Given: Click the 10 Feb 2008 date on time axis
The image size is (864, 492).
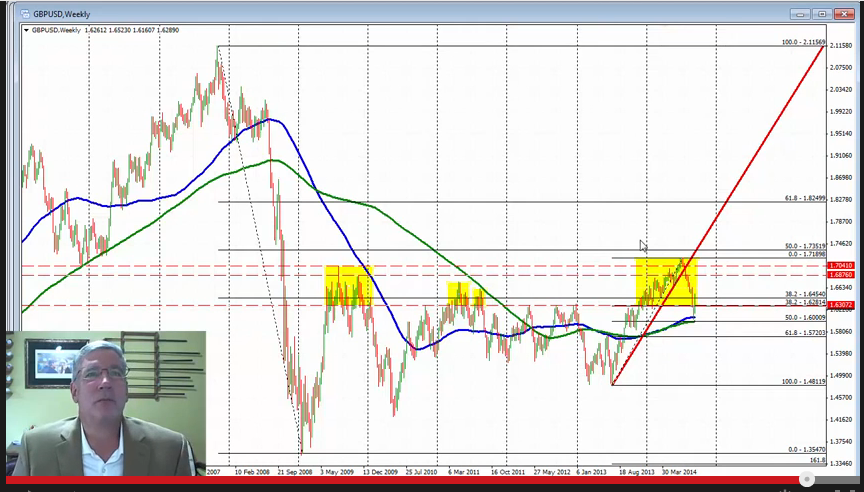Looking at the screenshot, I should pyautogui.click(x=252, y=472).
